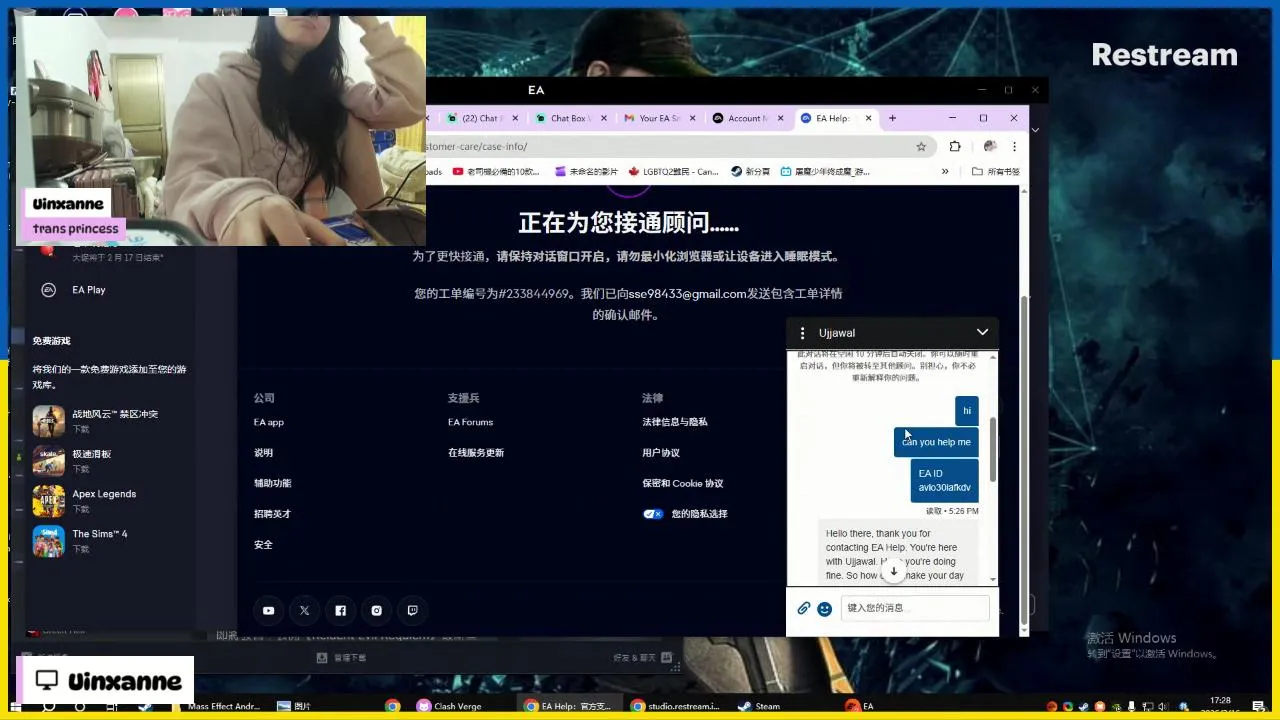Viewport: 1280px width, 720px height.
Task: Open the 招聘英才 footer link
Action: coord(272,514)
